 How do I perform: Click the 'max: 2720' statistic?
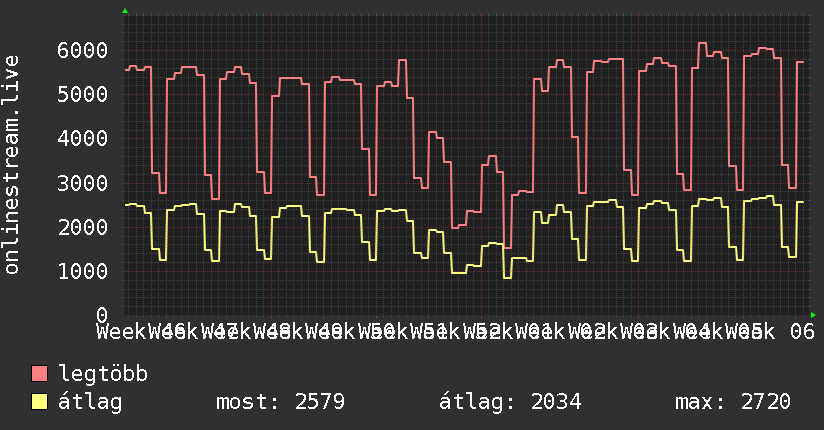tap(733, 402)
